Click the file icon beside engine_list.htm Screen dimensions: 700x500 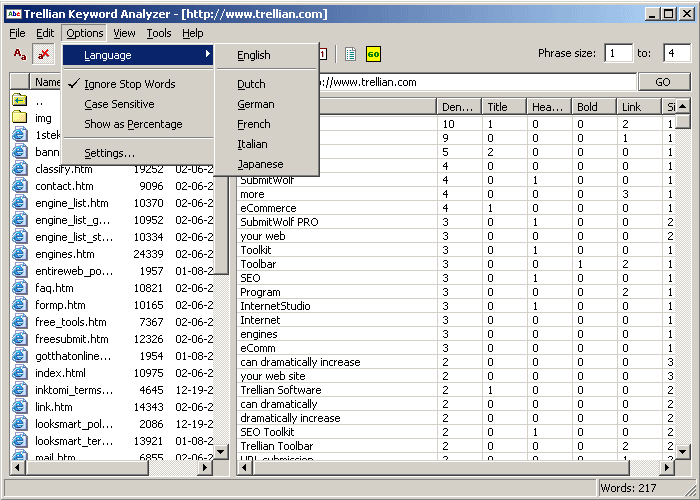pyautogui.click(x=19, y=203)
